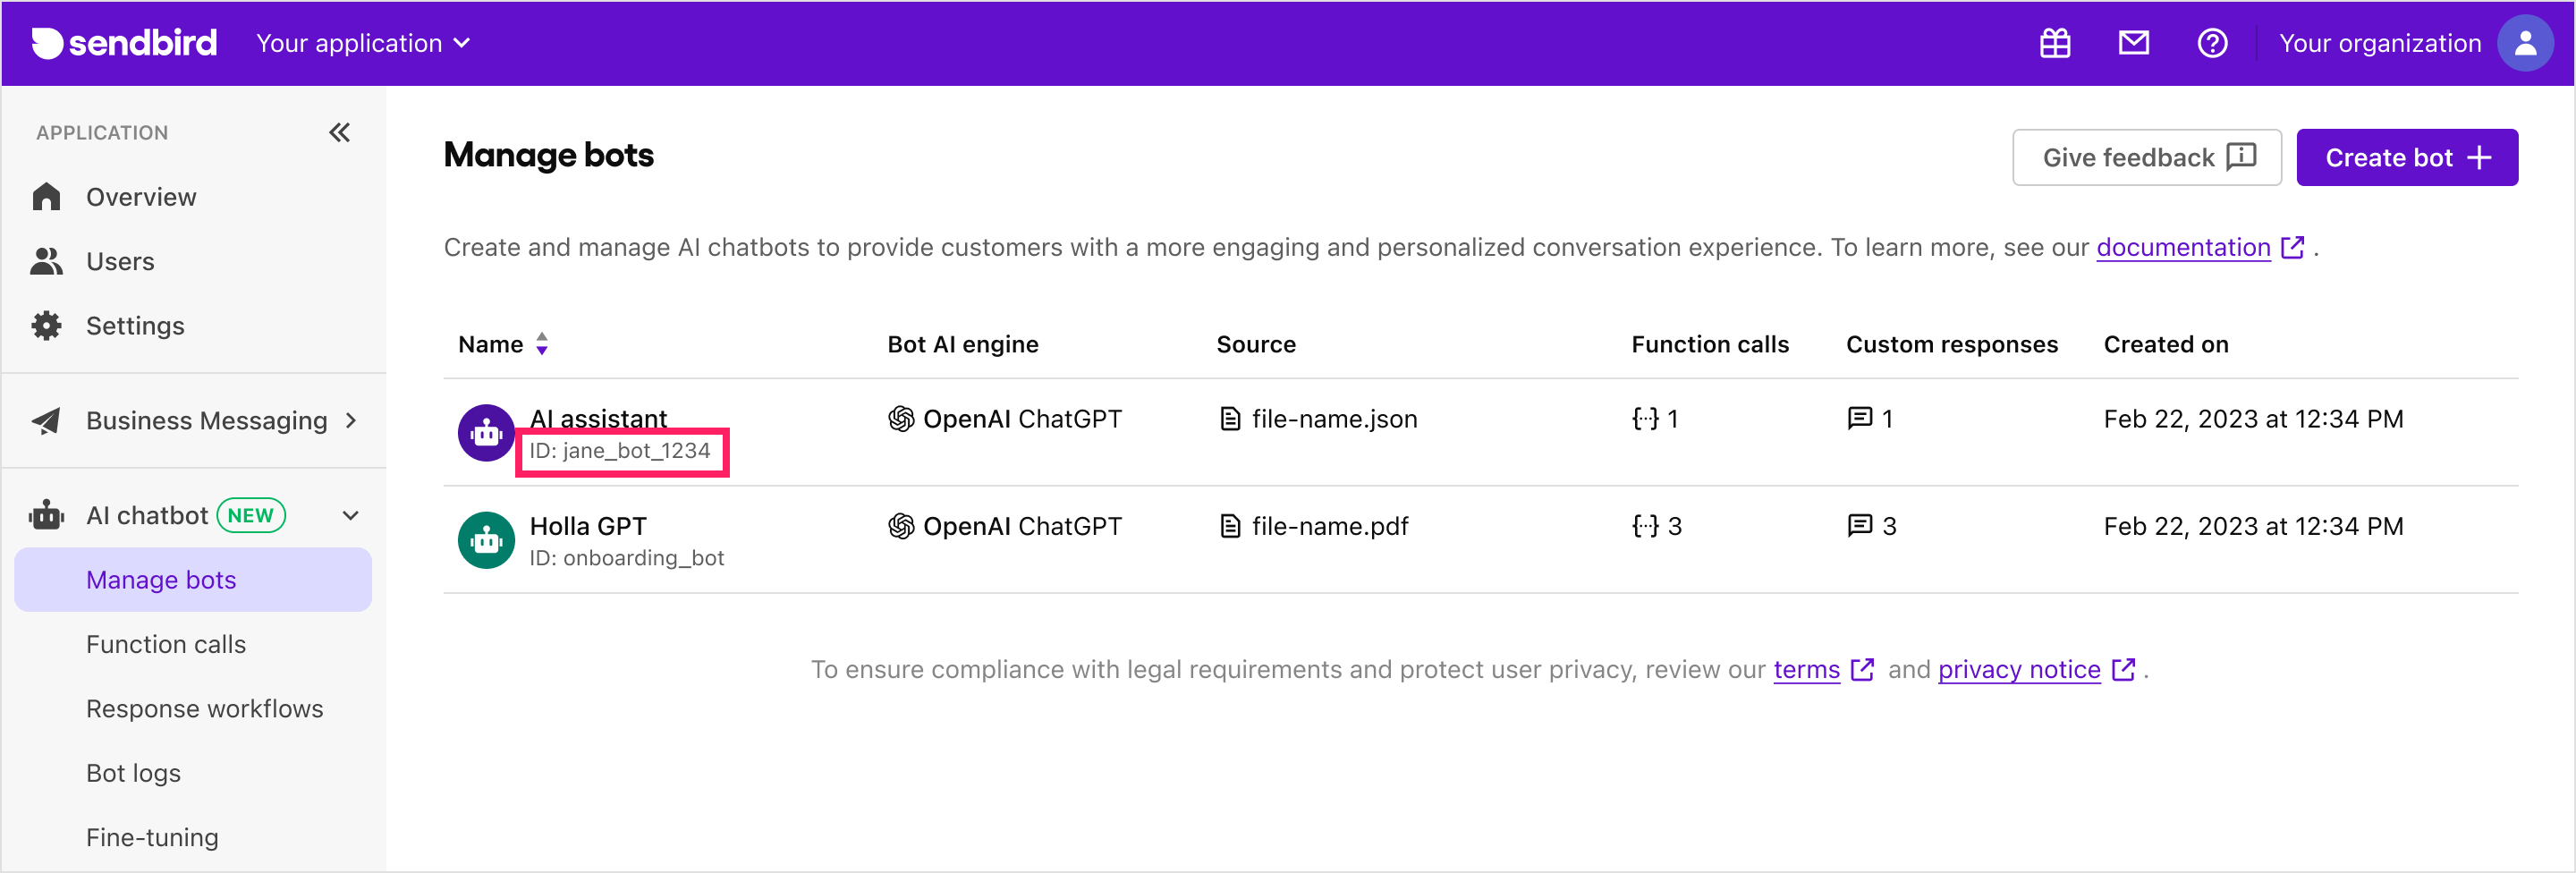
Task: Click the Holla GPT bot avatar
Action: [486, 540]
